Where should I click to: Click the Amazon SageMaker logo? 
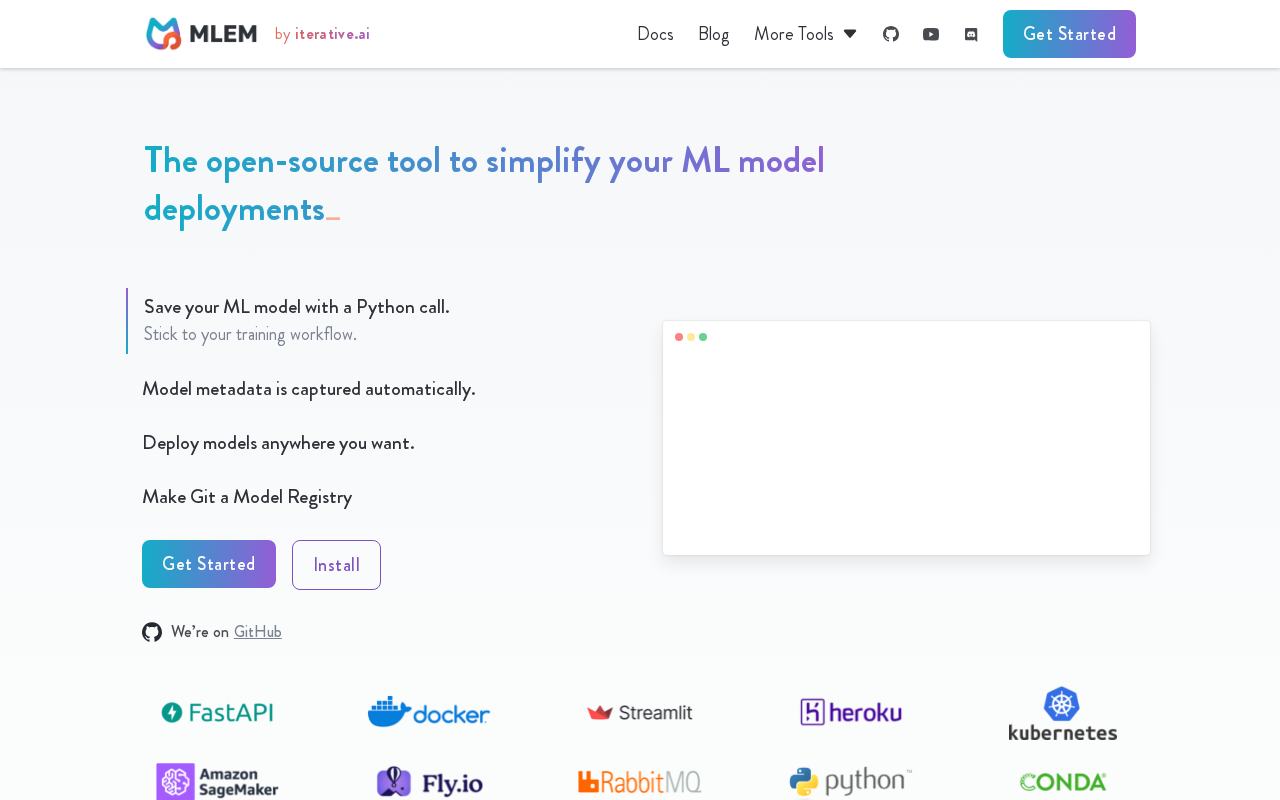point(217,782)
